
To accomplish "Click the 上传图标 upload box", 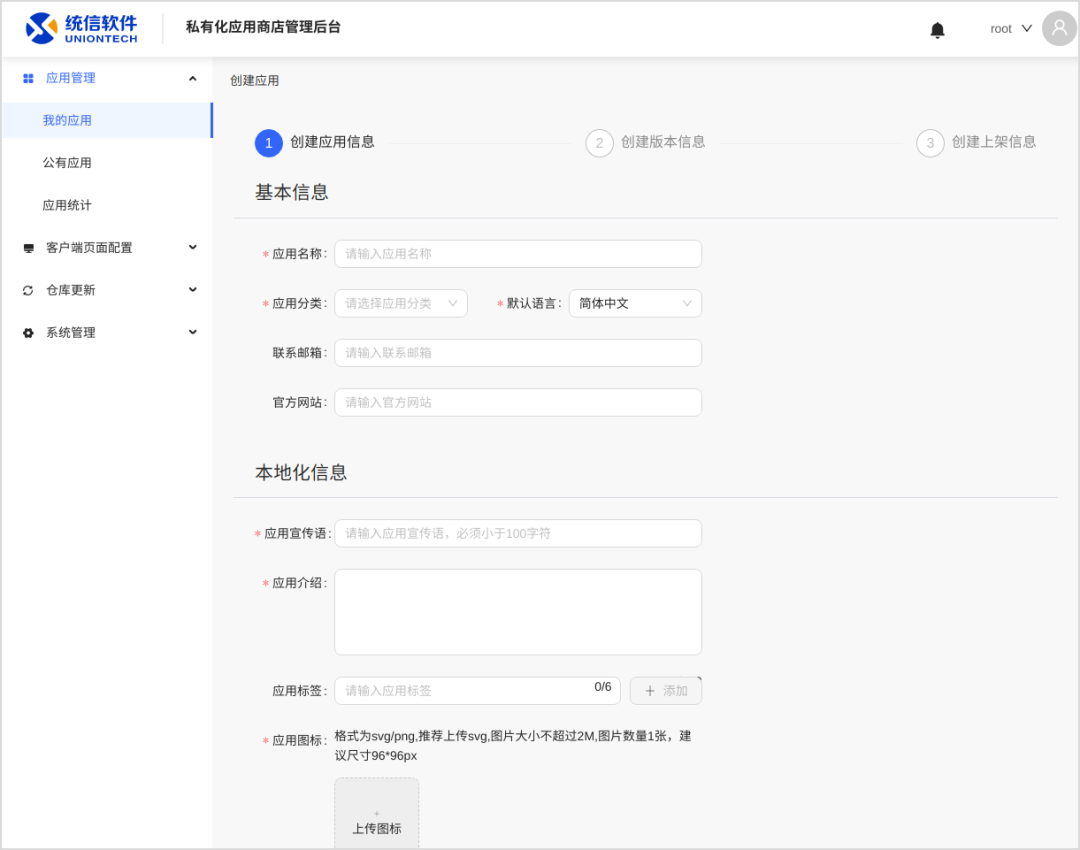I will point(376,815).
